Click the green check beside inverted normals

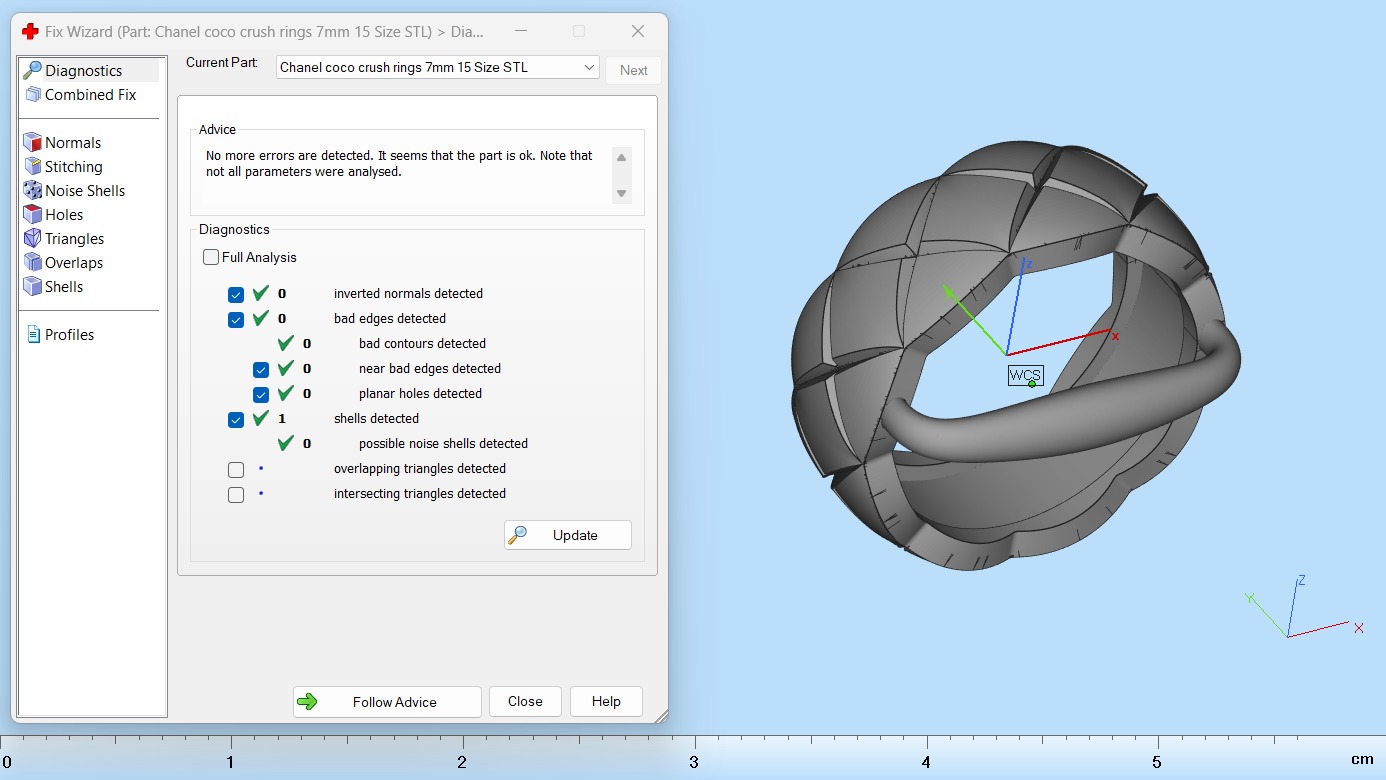tap(261, 293)
